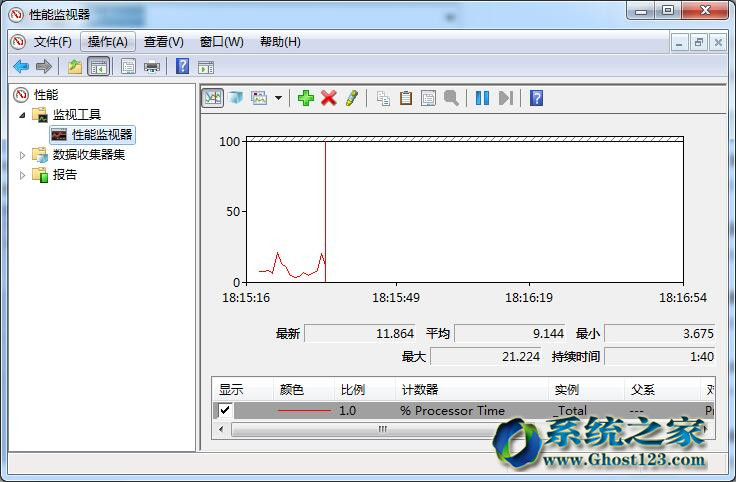
Task: Click the 平均 value field 9.144
Action: [x=510, y=334]
